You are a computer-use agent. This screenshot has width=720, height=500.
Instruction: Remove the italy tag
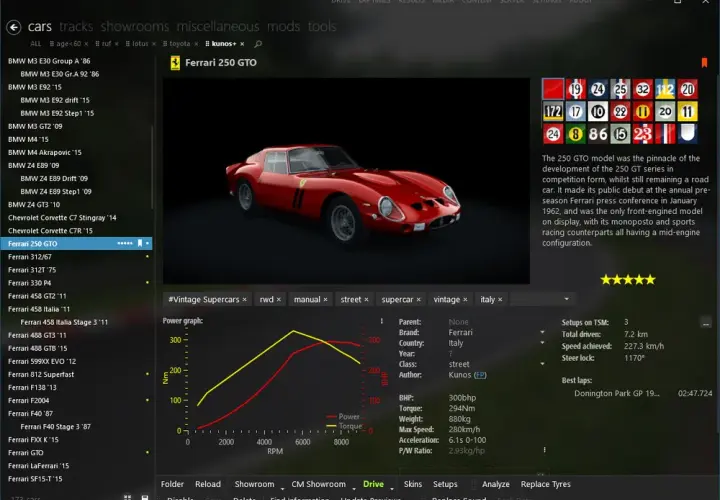(500, 300)
